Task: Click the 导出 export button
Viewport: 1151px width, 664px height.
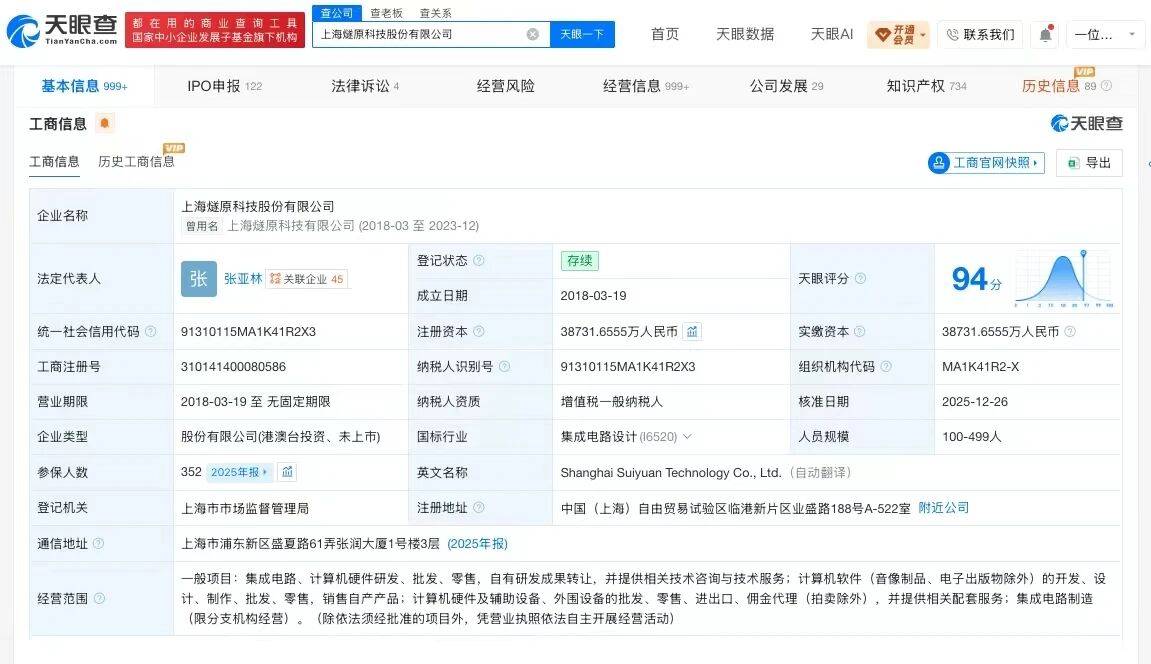Action: [x=1089, y=163]
